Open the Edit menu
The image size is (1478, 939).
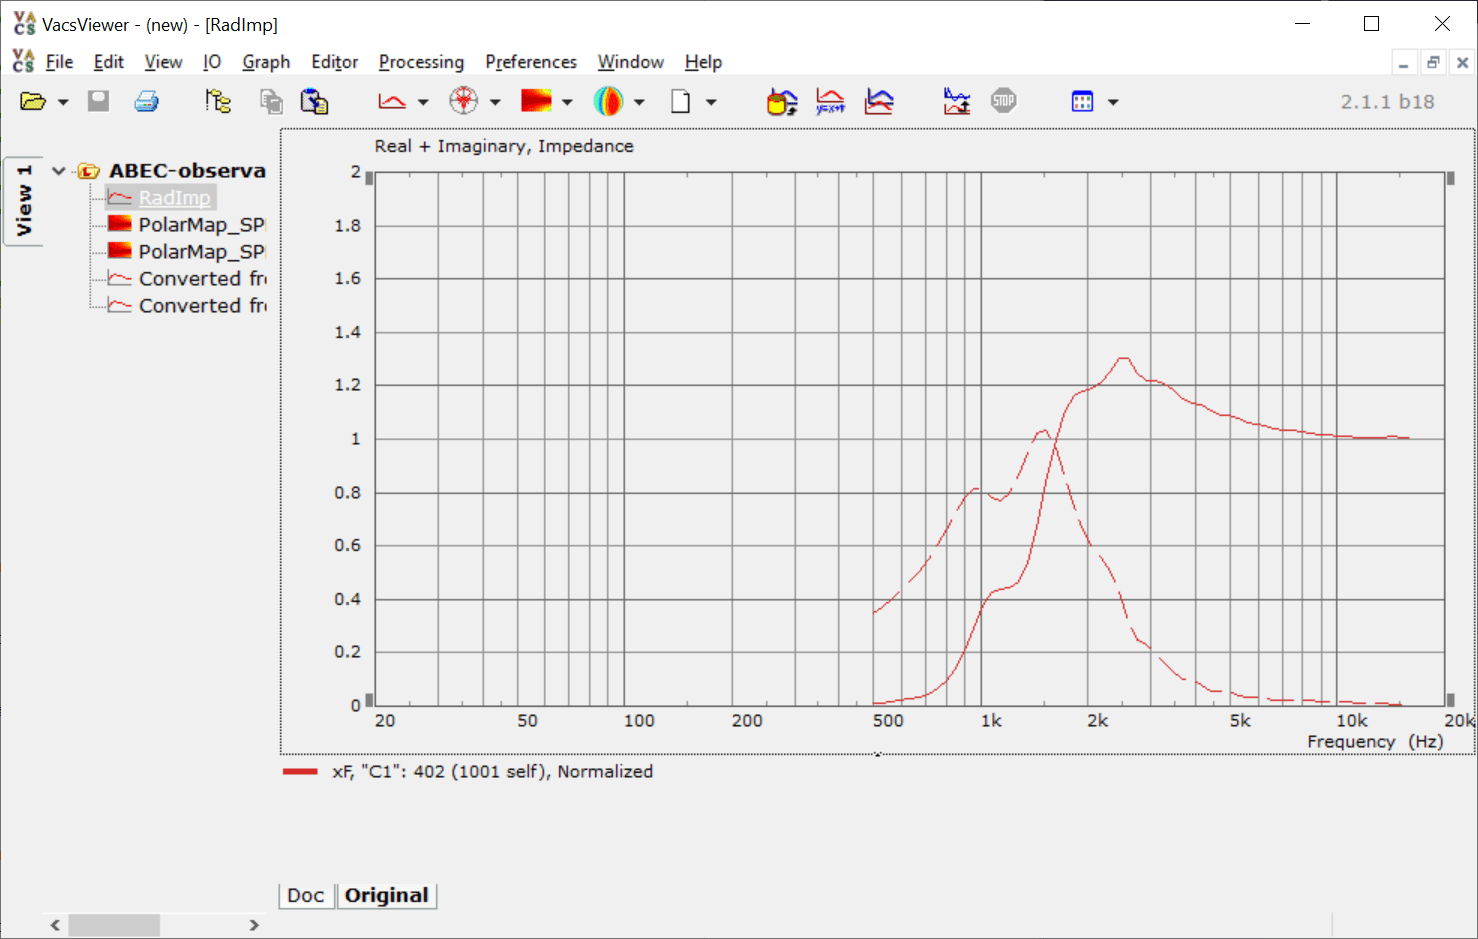(x=108, y=62)
